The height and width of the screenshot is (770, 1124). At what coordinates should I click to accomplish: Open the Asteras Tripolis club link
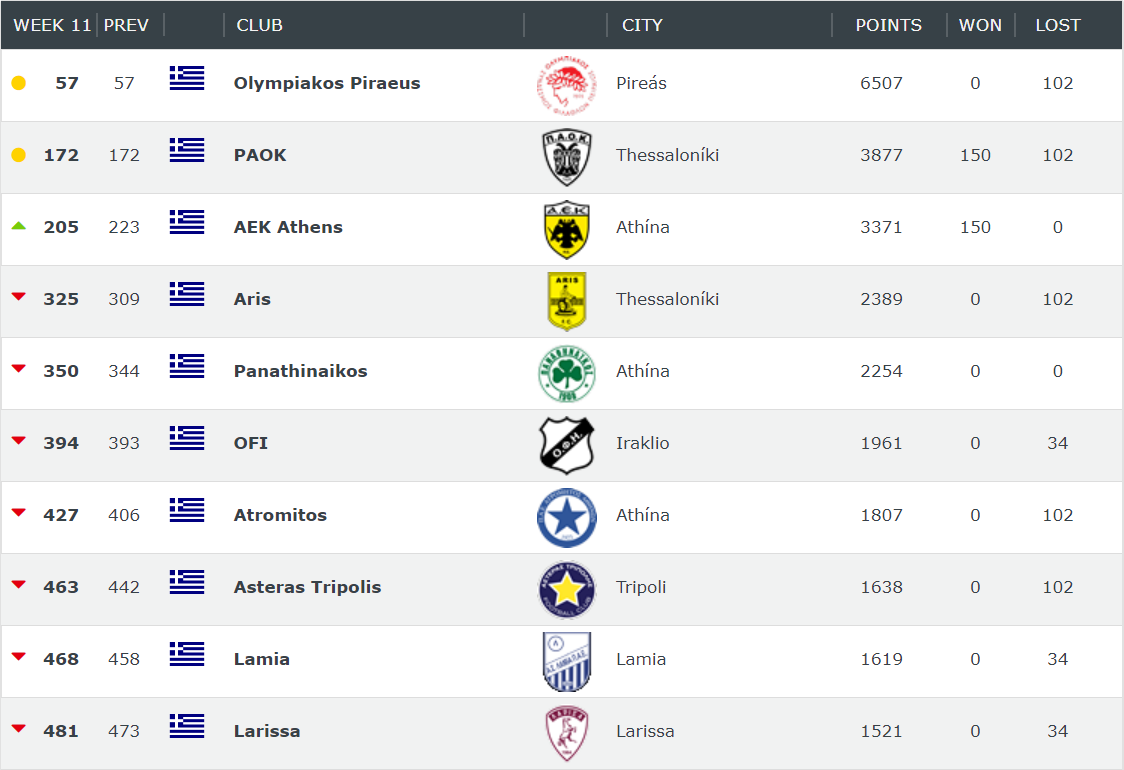[307, 586]
